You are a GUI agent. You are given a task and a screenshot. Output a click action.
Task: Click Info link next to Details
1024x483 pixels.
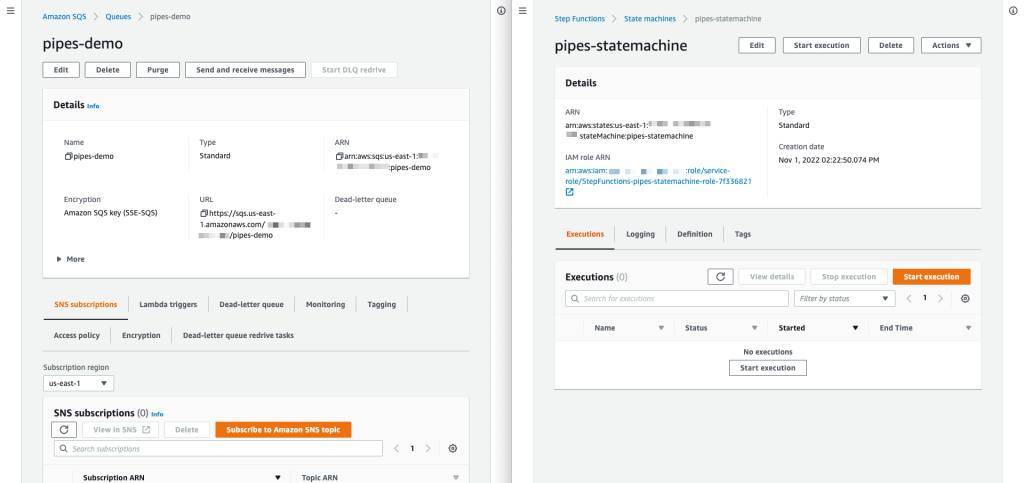coord(93,106)
